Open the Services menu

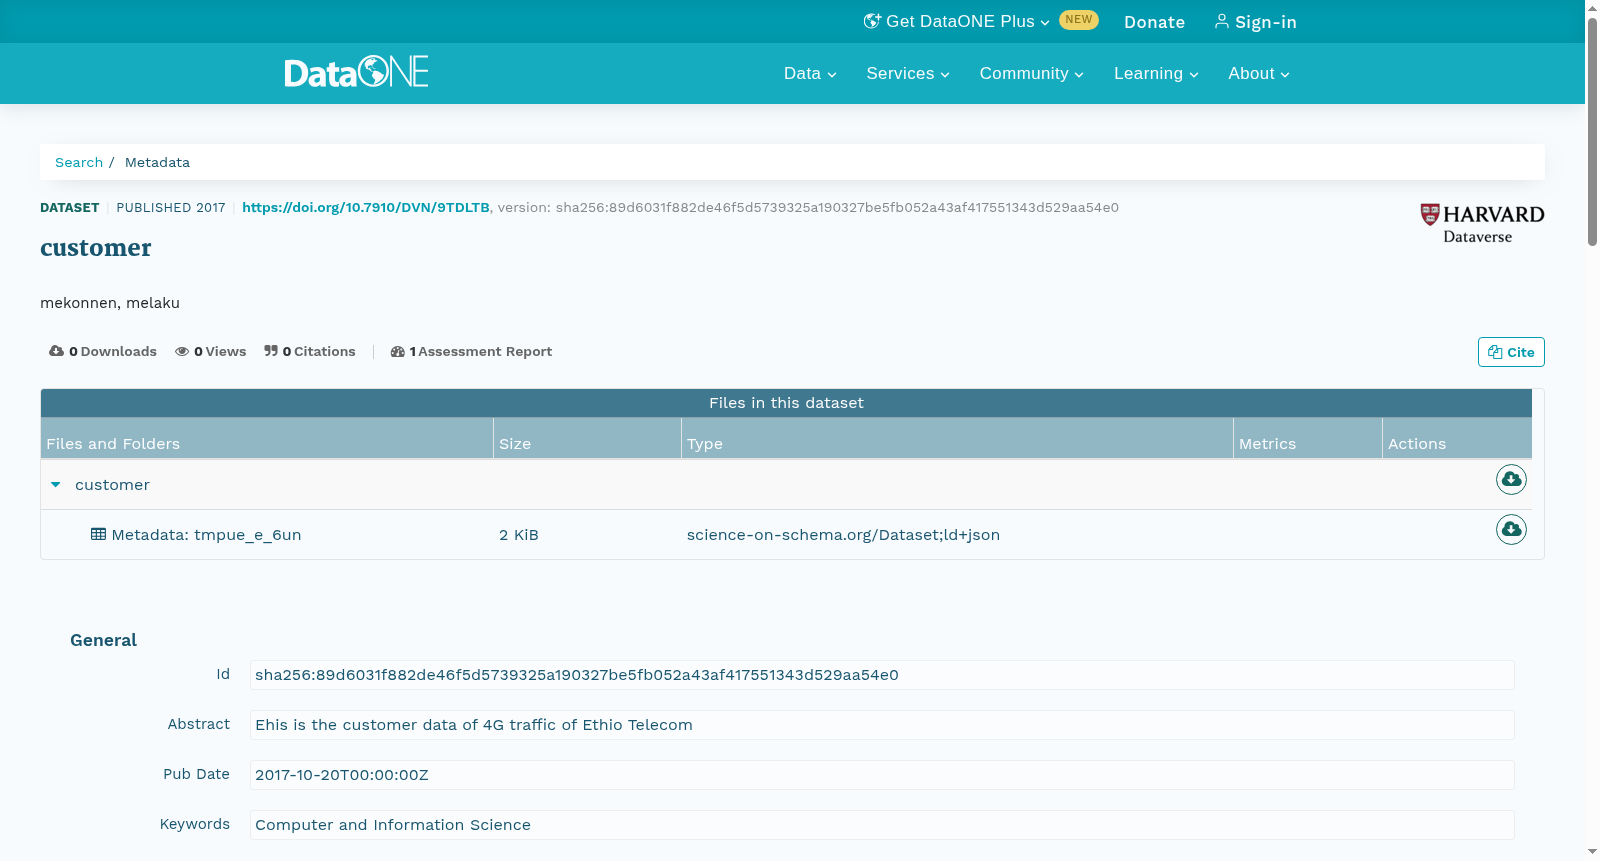pyautogui.click(x=908, y=74)
